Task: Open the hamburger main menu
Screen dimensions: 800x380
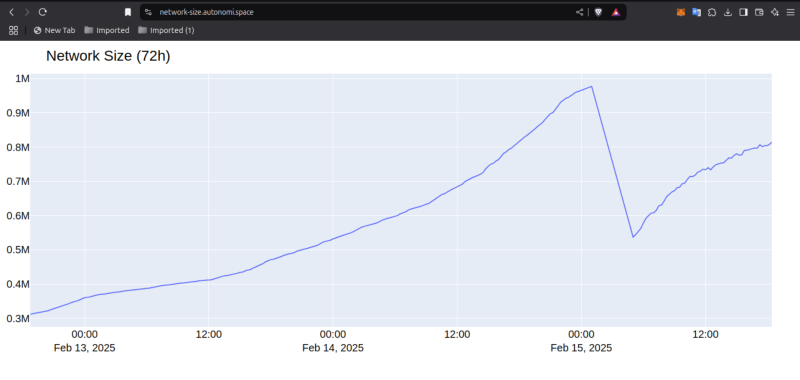Action: pos(790,12)
